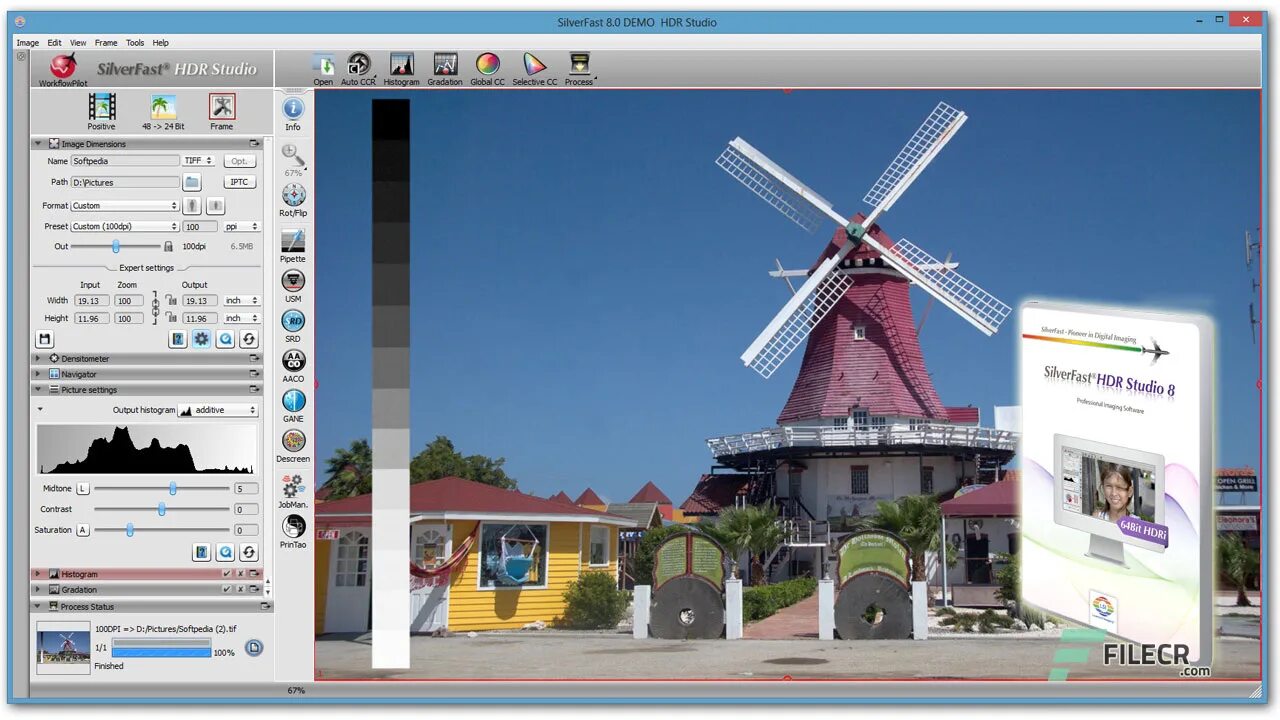Viewport: 1280px width, 720px height.
Task: Click the Name field containing Softpedia
Action: pos(125,161)
